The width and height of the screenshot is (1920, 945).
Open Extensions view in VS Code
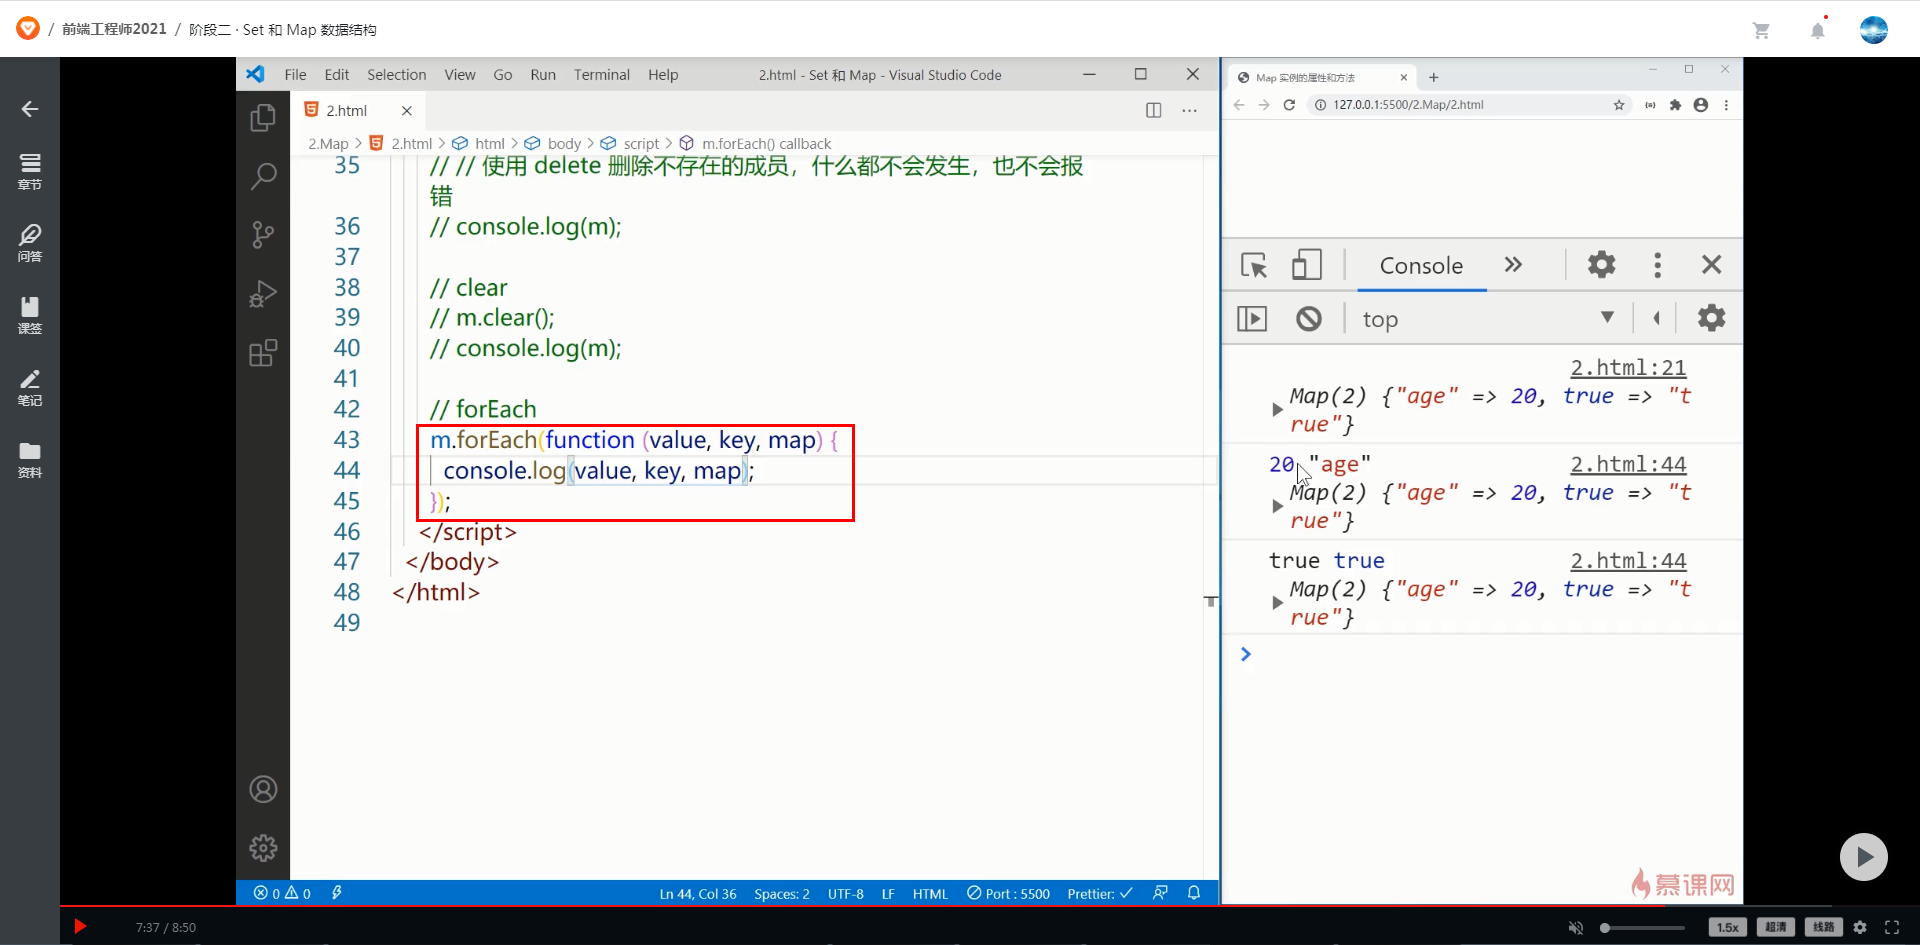pyautogui.click(x=263, y=353)
